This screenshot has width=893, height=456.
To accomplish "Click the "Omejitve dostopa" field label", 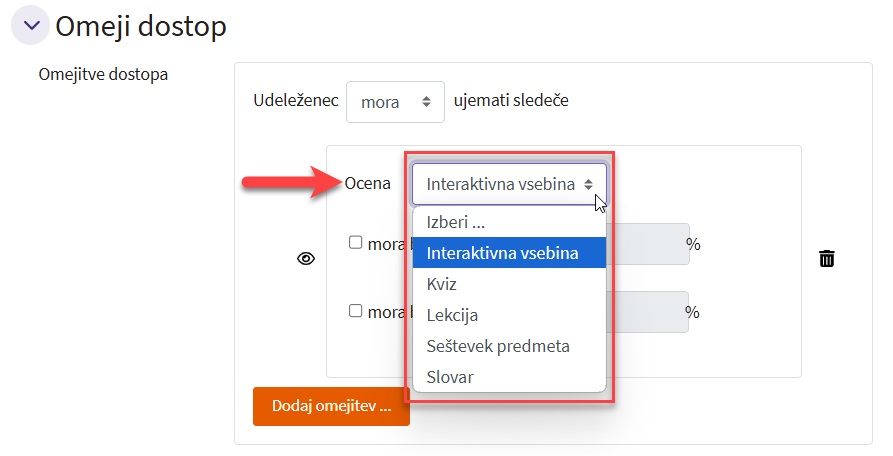I will pyautogui.click(x=103, y=75).
